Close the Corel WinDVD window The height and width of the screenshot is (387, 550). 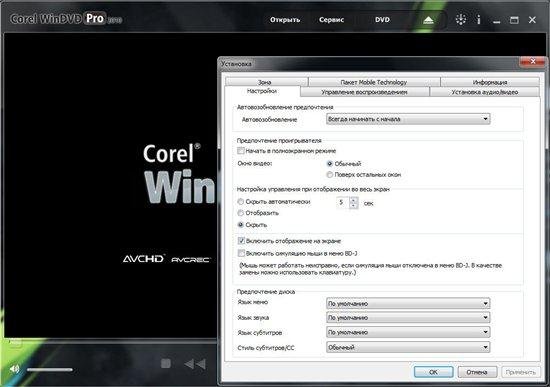click(x=532, y=20)
